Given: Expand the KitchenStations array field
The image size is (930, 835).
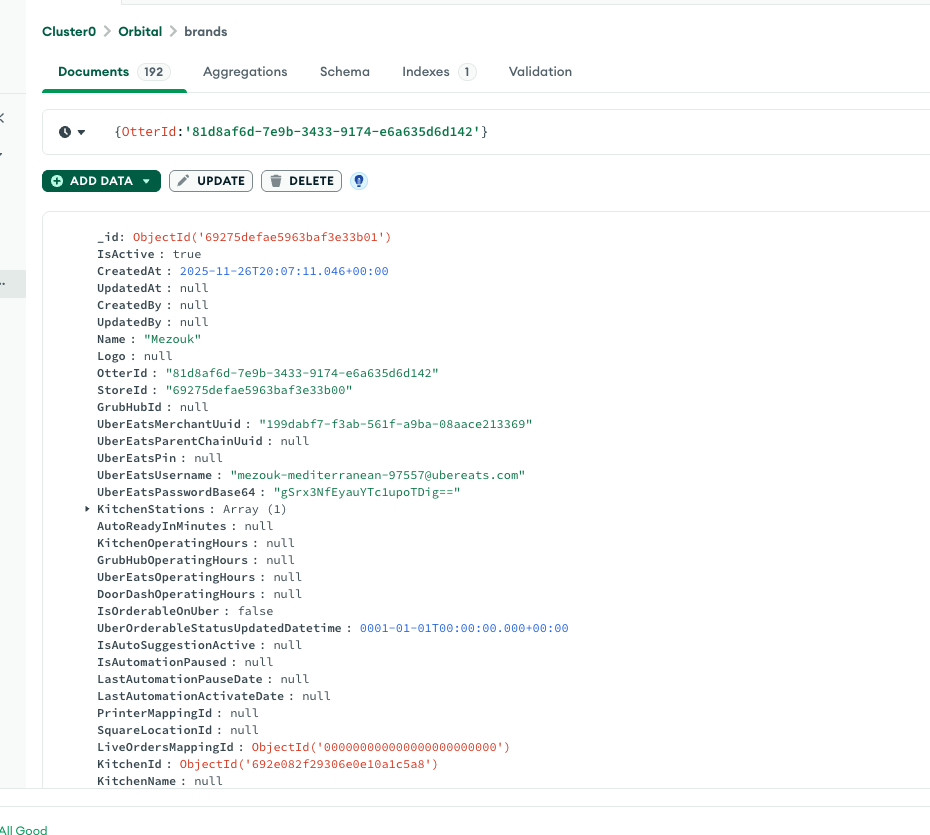Looking at the screenshot, I should (x=86, y=509).
